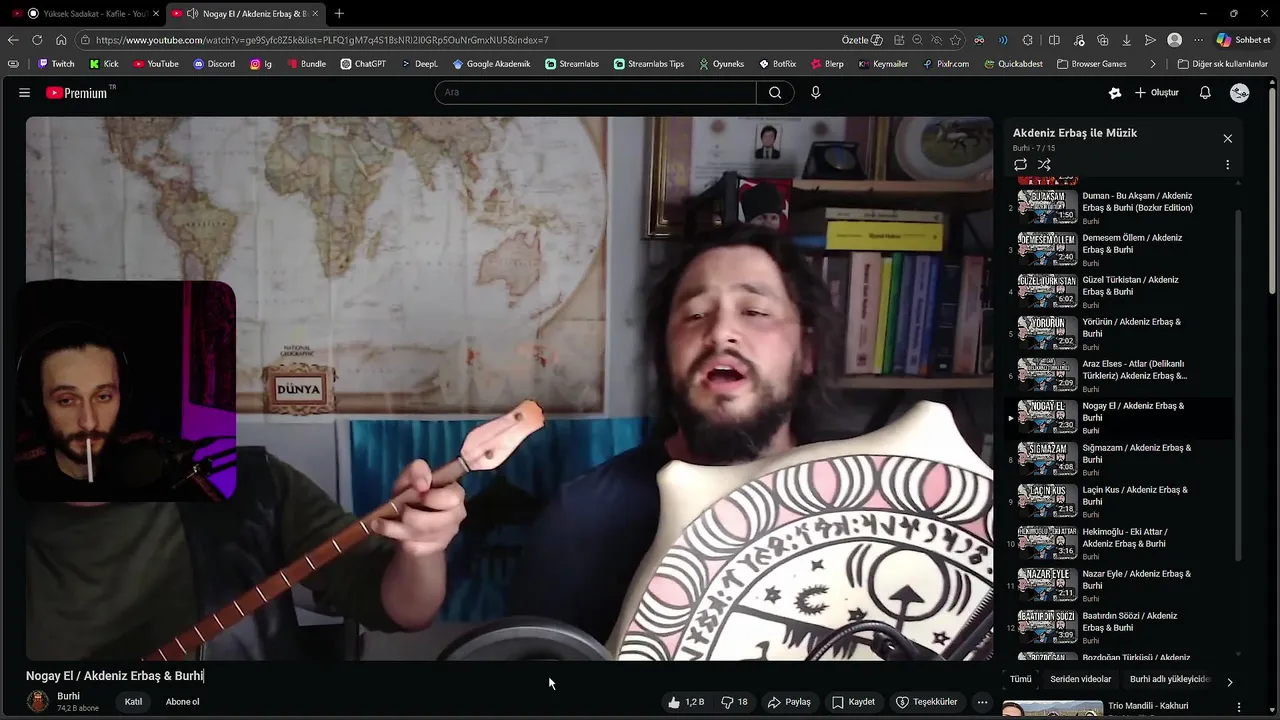The image size is (1280, 720).
Task: Expand the Browser Games bookmark folder
Action: (1091, 64)
